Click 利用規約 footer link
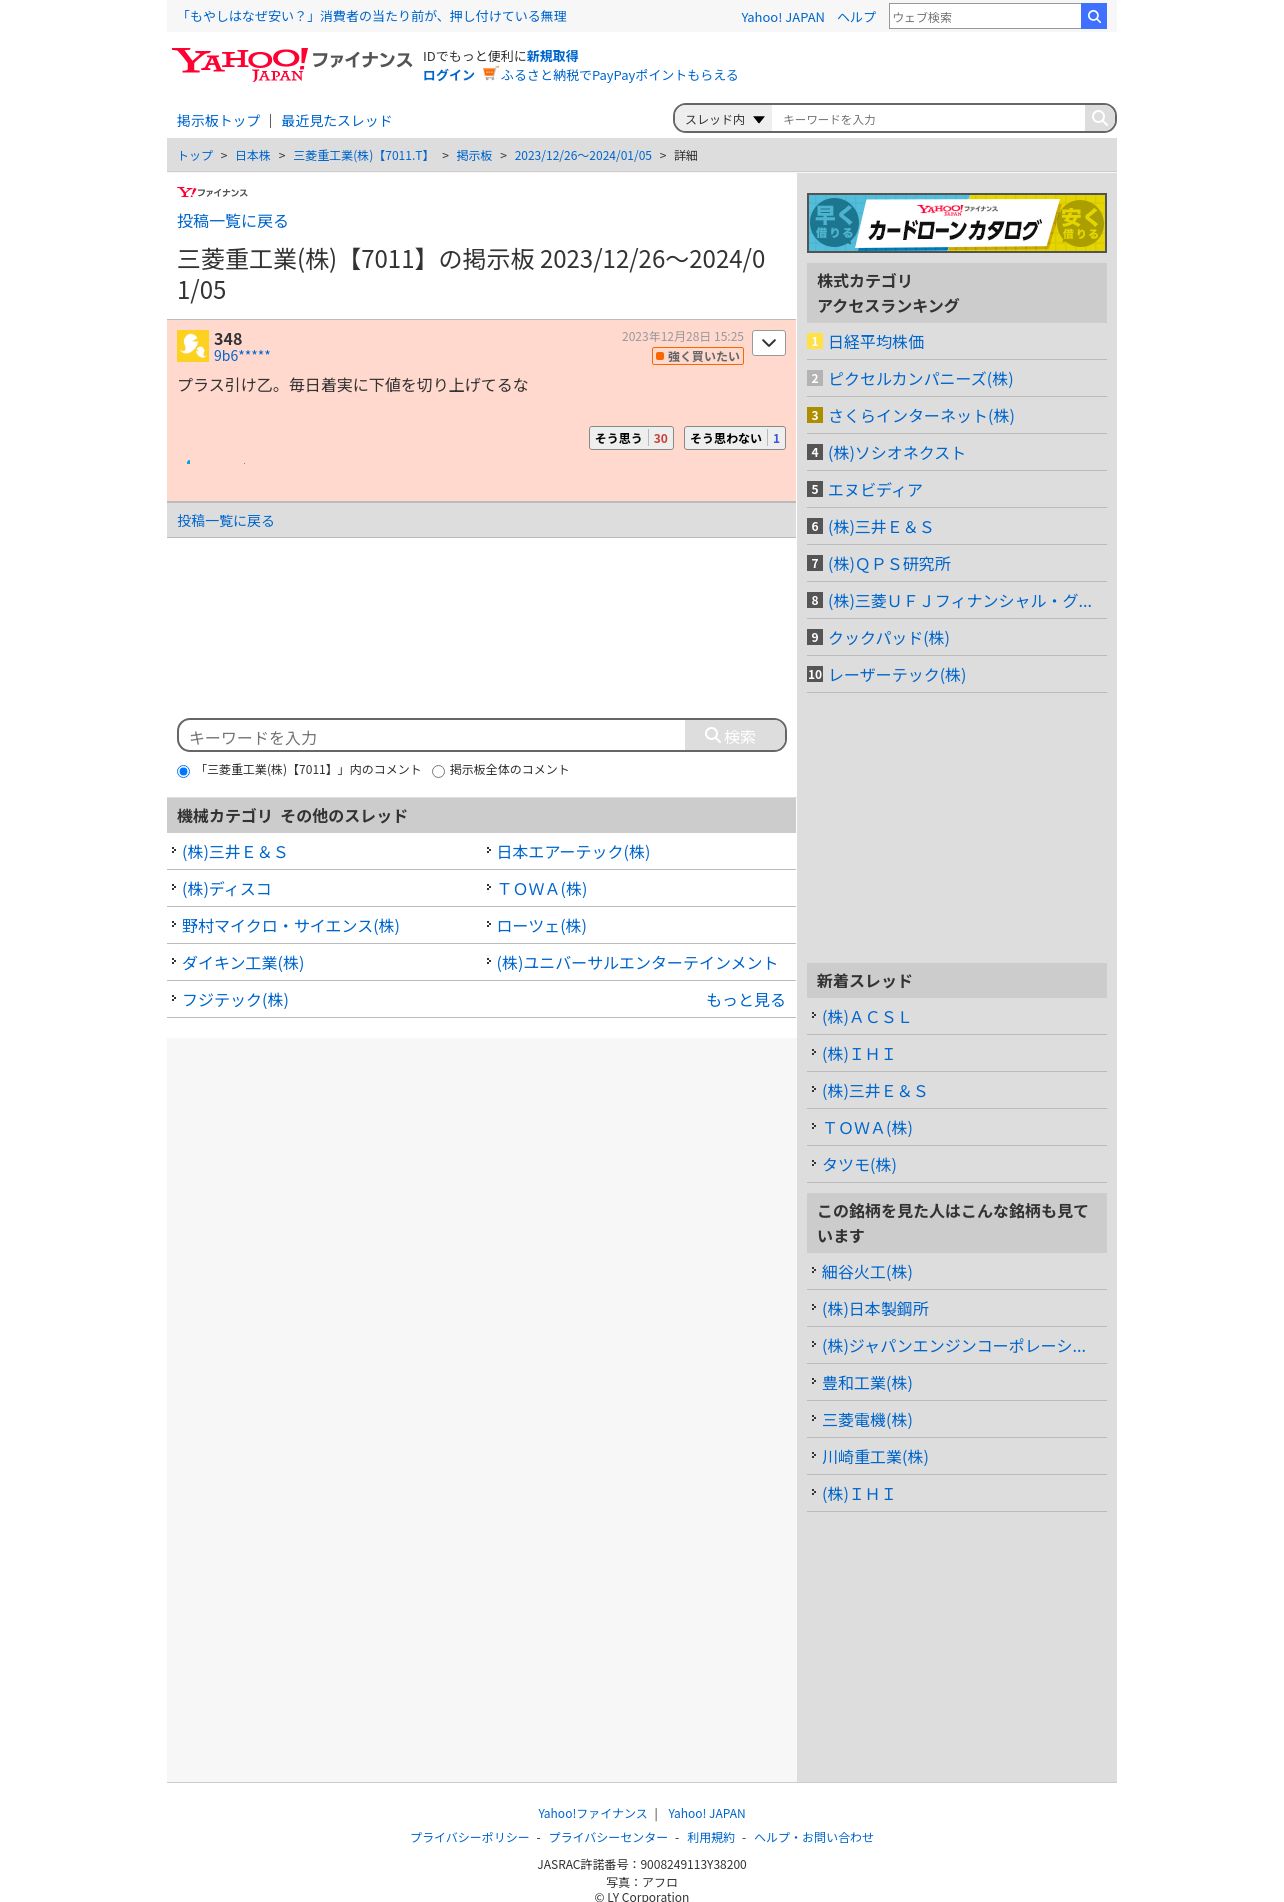1284x1902 pixels. (711, 1837)
